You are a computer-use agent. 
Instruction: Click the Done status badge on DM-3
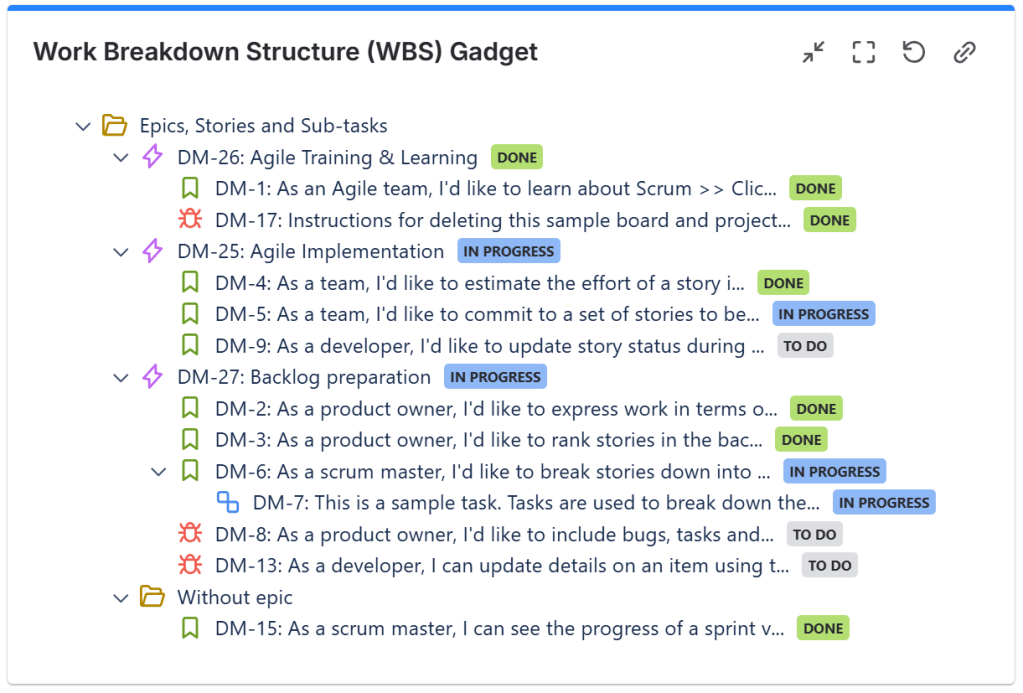[801, 440]
